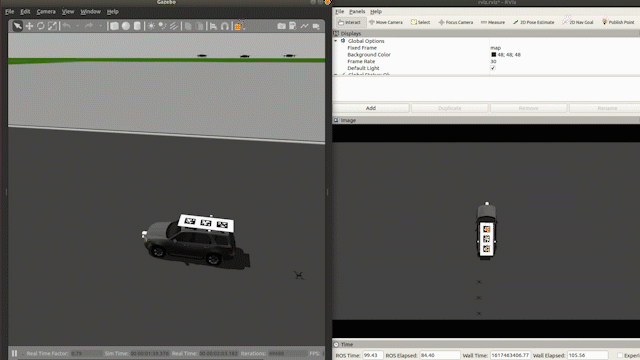
Task: Click the Add display button
Action: pyautogui.click(x=371, y=108)
